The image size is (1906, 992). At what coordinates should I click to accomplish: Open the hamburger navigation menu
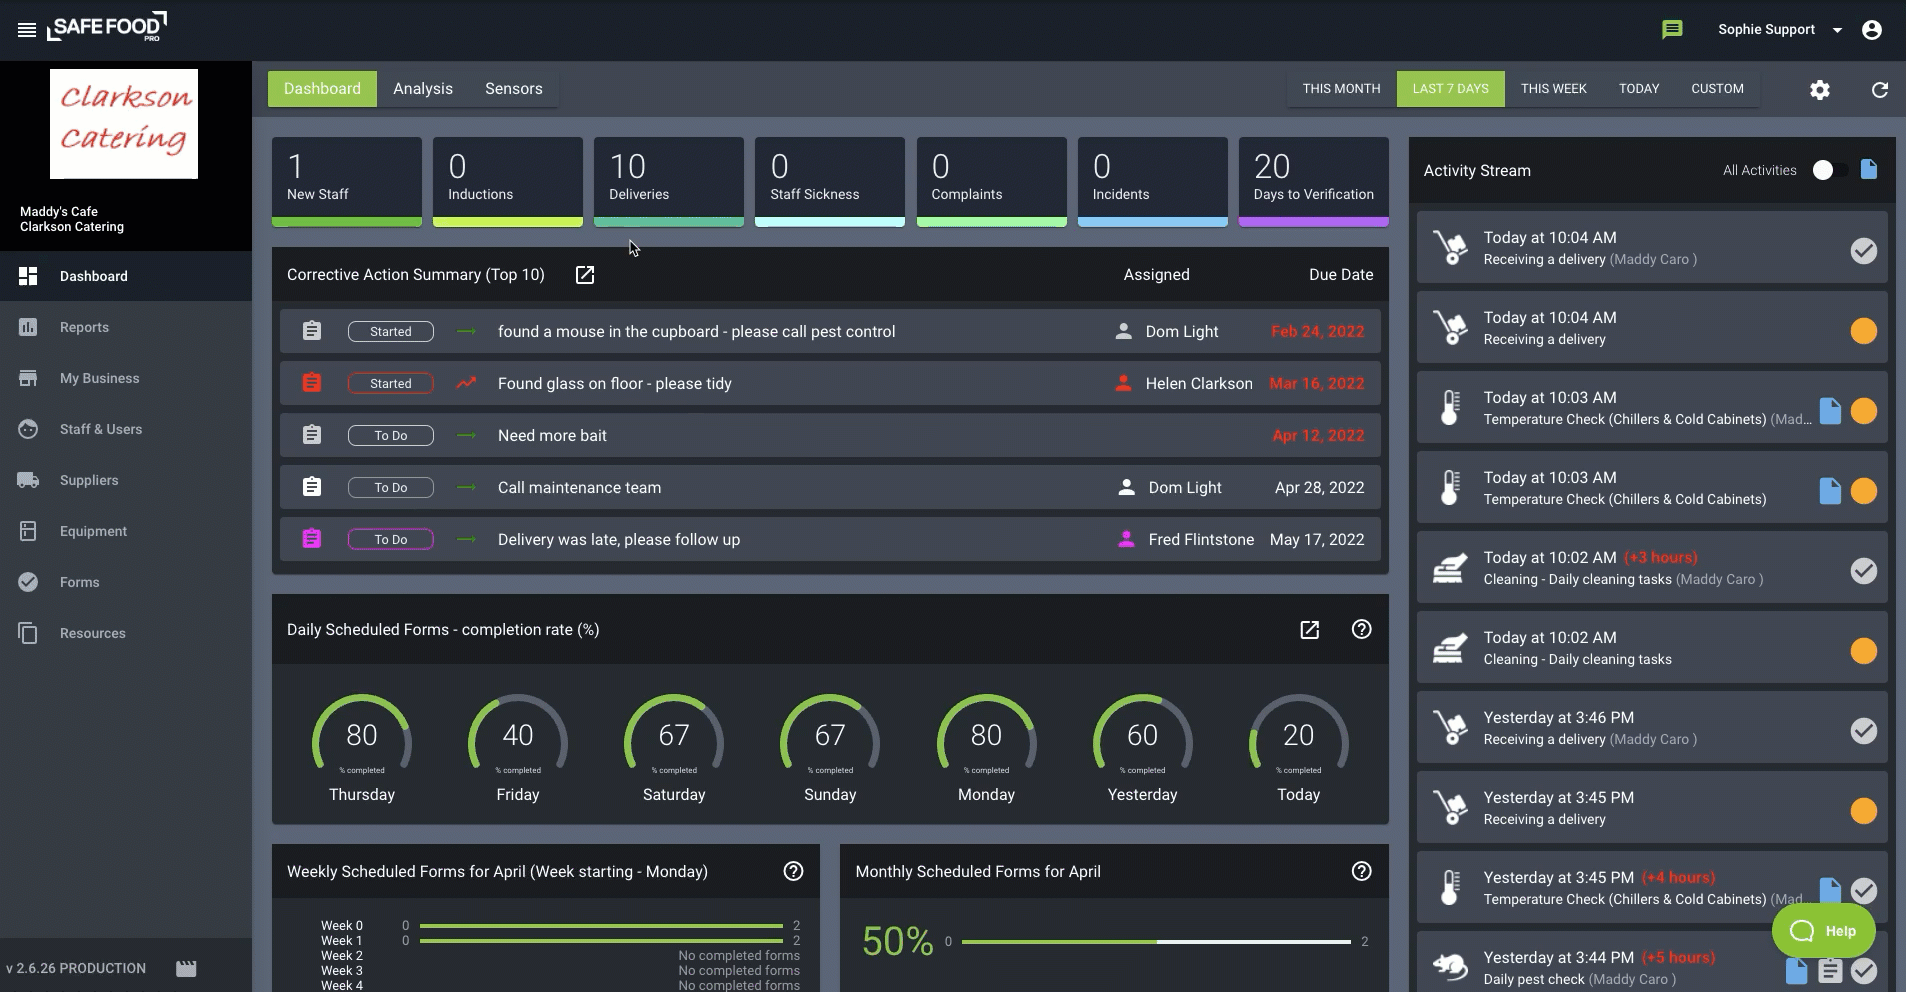[x=27, y=30]
